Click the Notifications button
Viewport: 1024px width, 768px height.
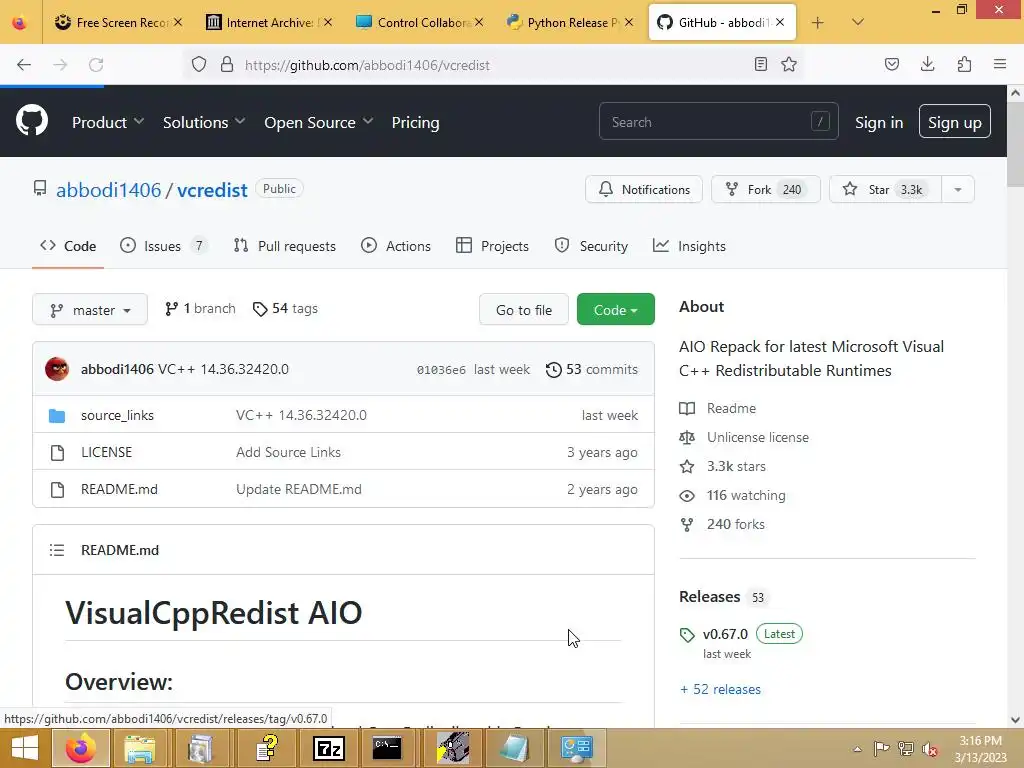point(644,189)
